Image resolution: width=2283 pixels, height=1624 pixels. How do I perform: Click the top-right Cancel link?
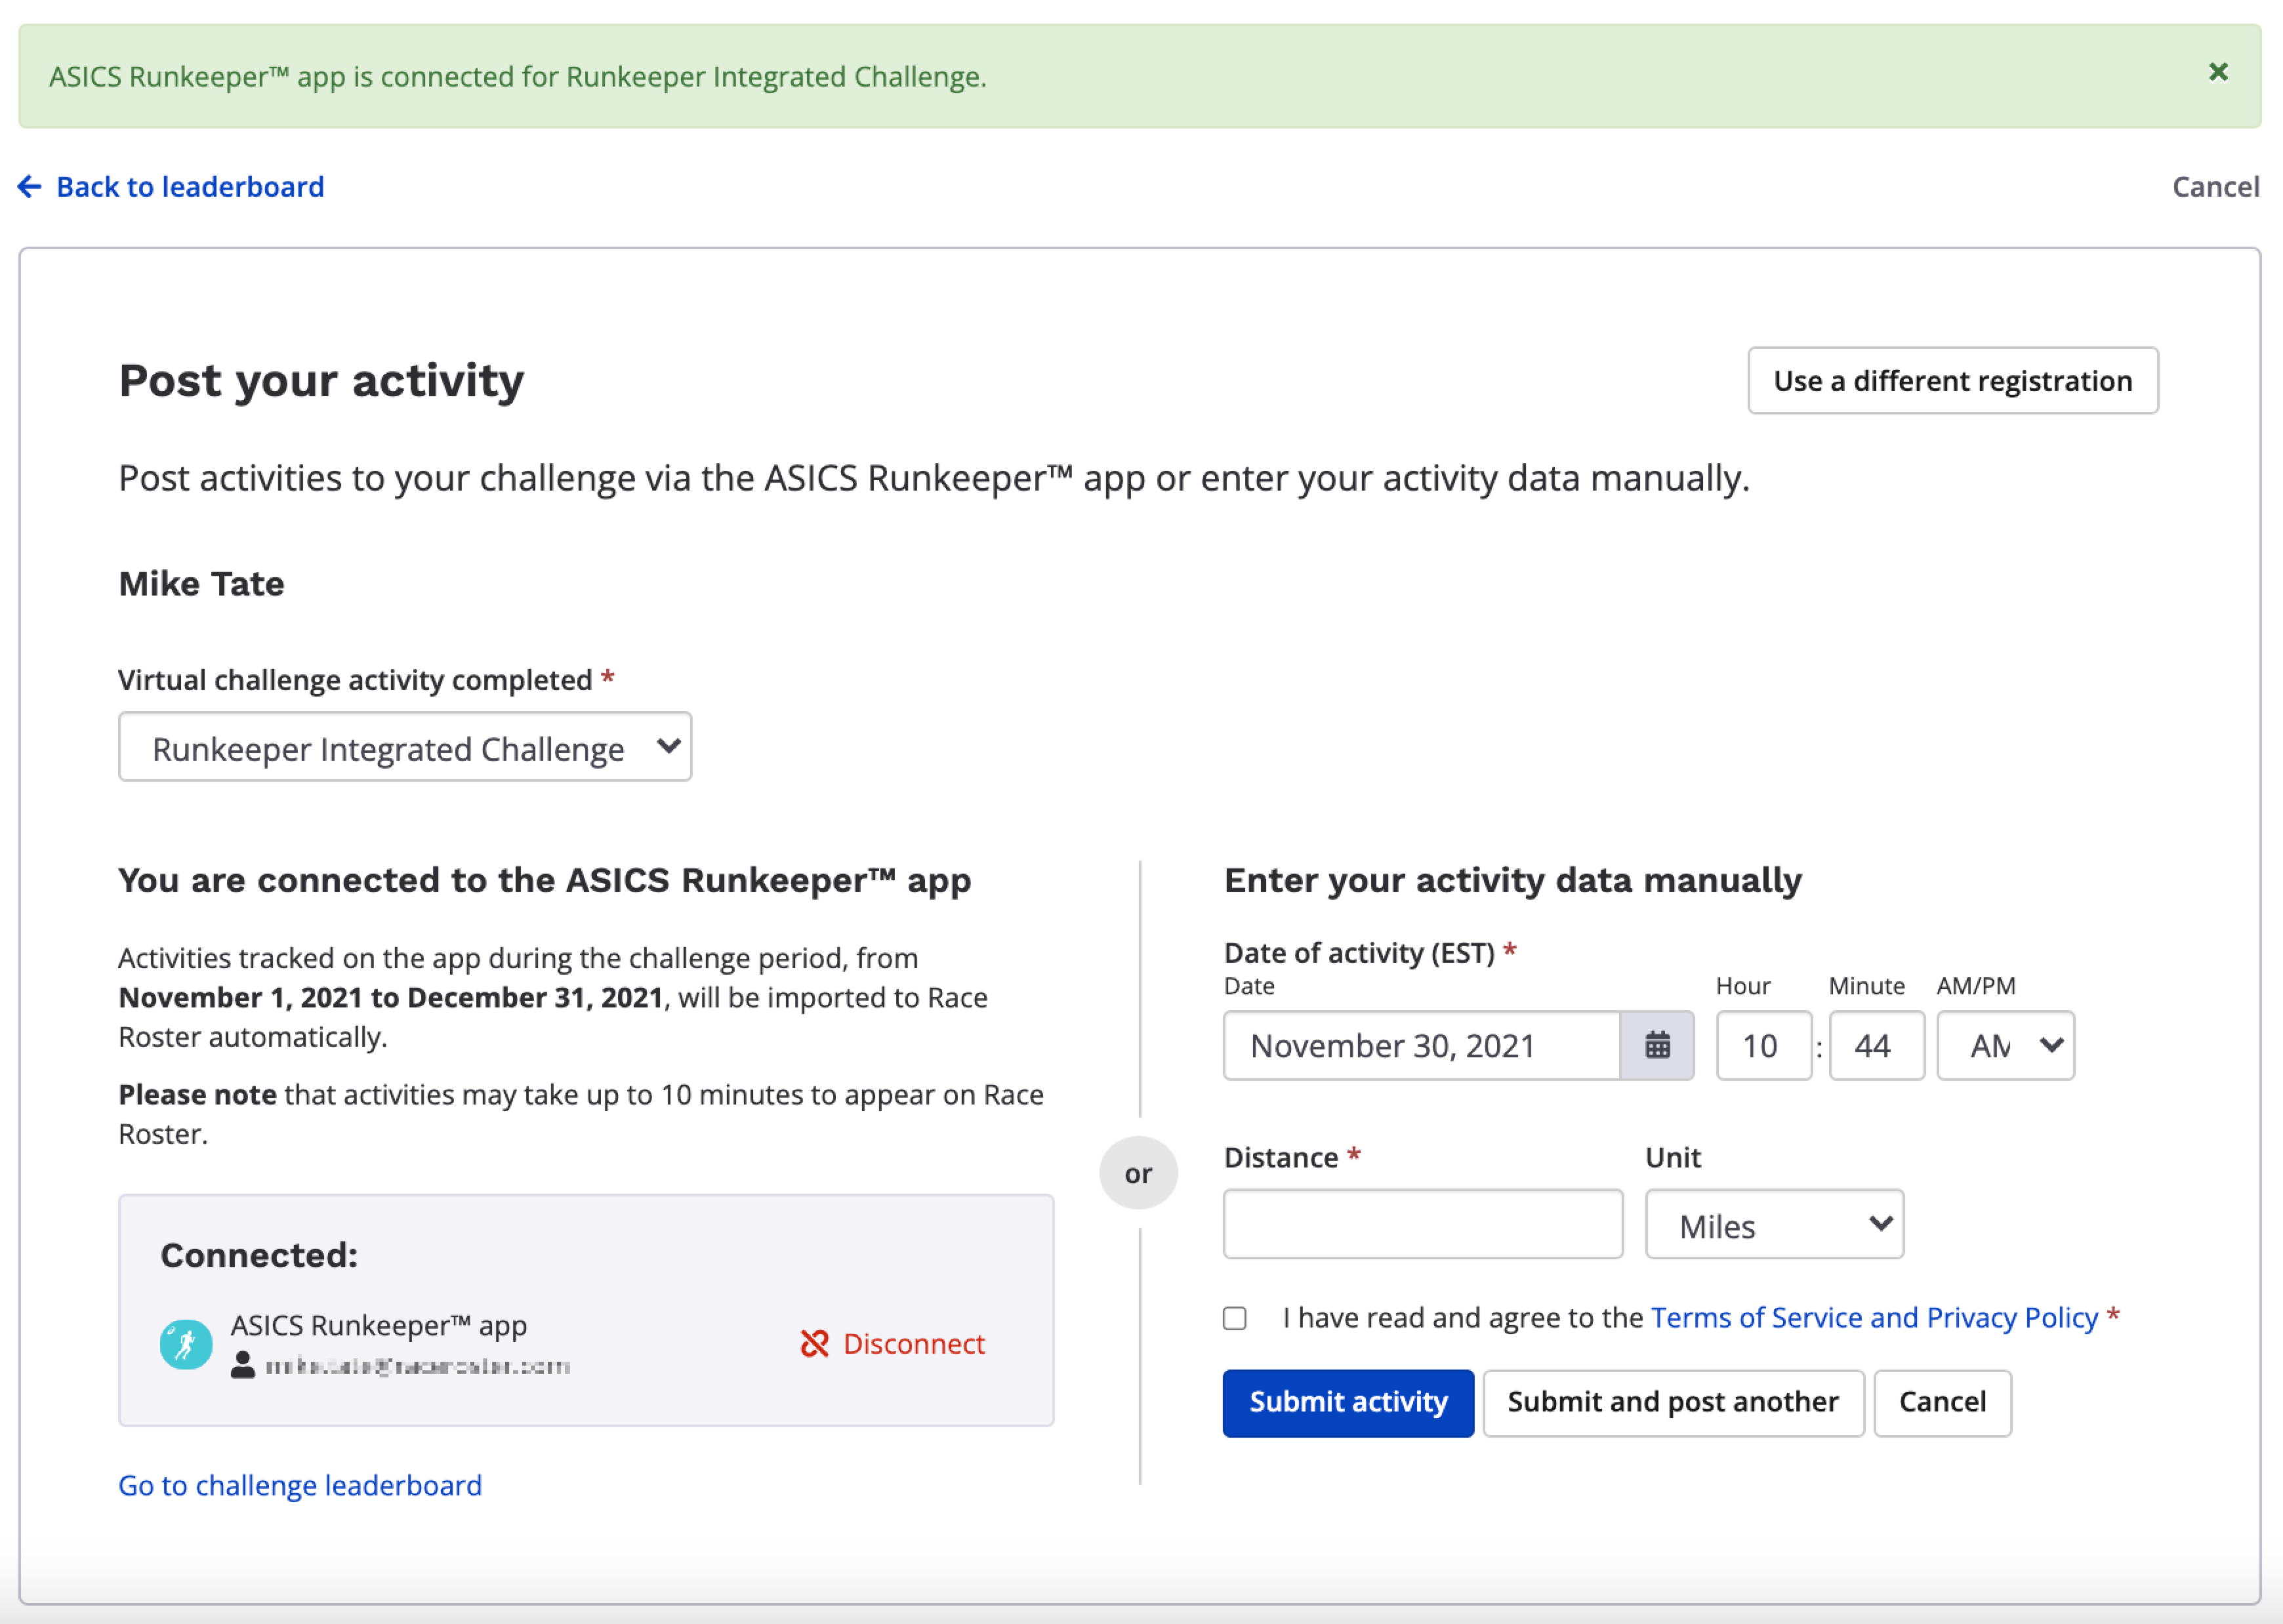coord(2215,187)
